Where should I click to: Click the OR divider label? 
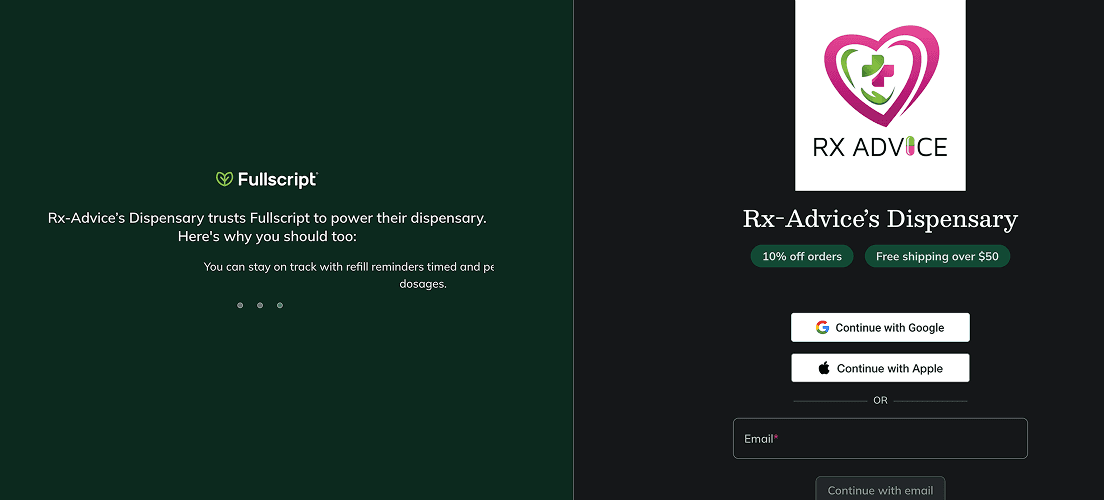tap(880, 400)
